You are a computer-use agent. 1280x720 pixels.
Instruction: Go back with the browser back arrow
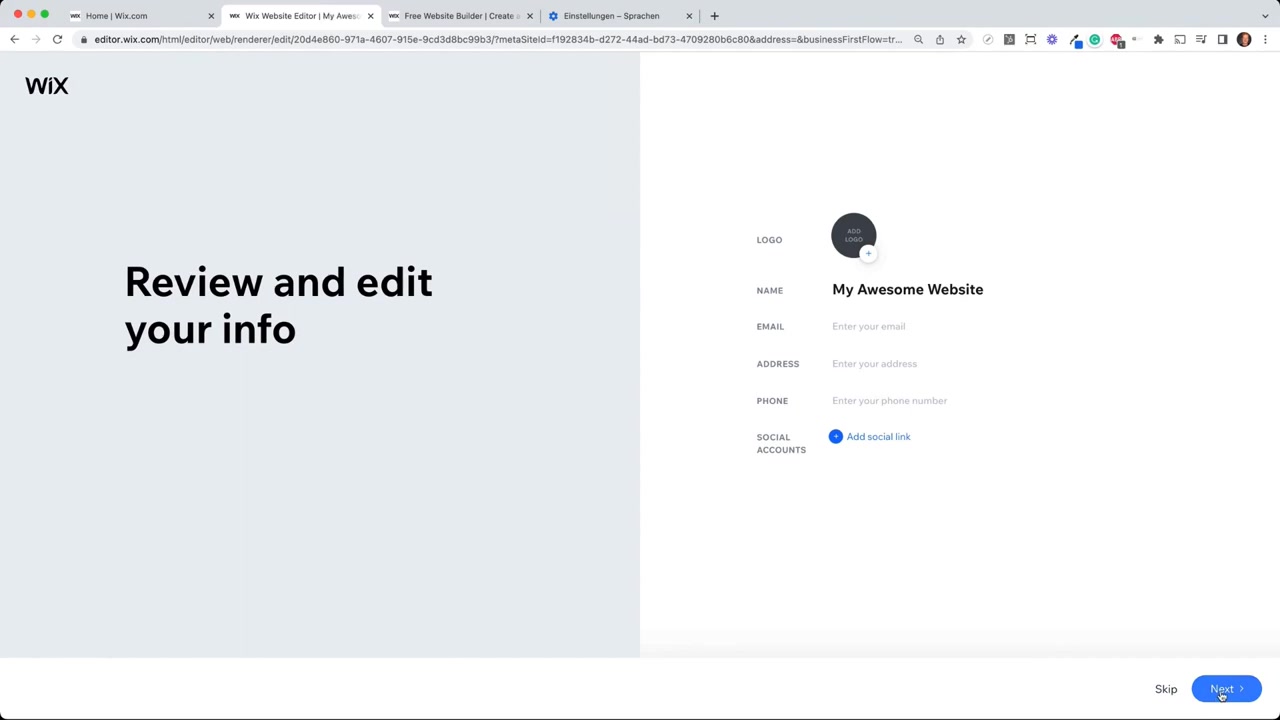coord(14,40)
